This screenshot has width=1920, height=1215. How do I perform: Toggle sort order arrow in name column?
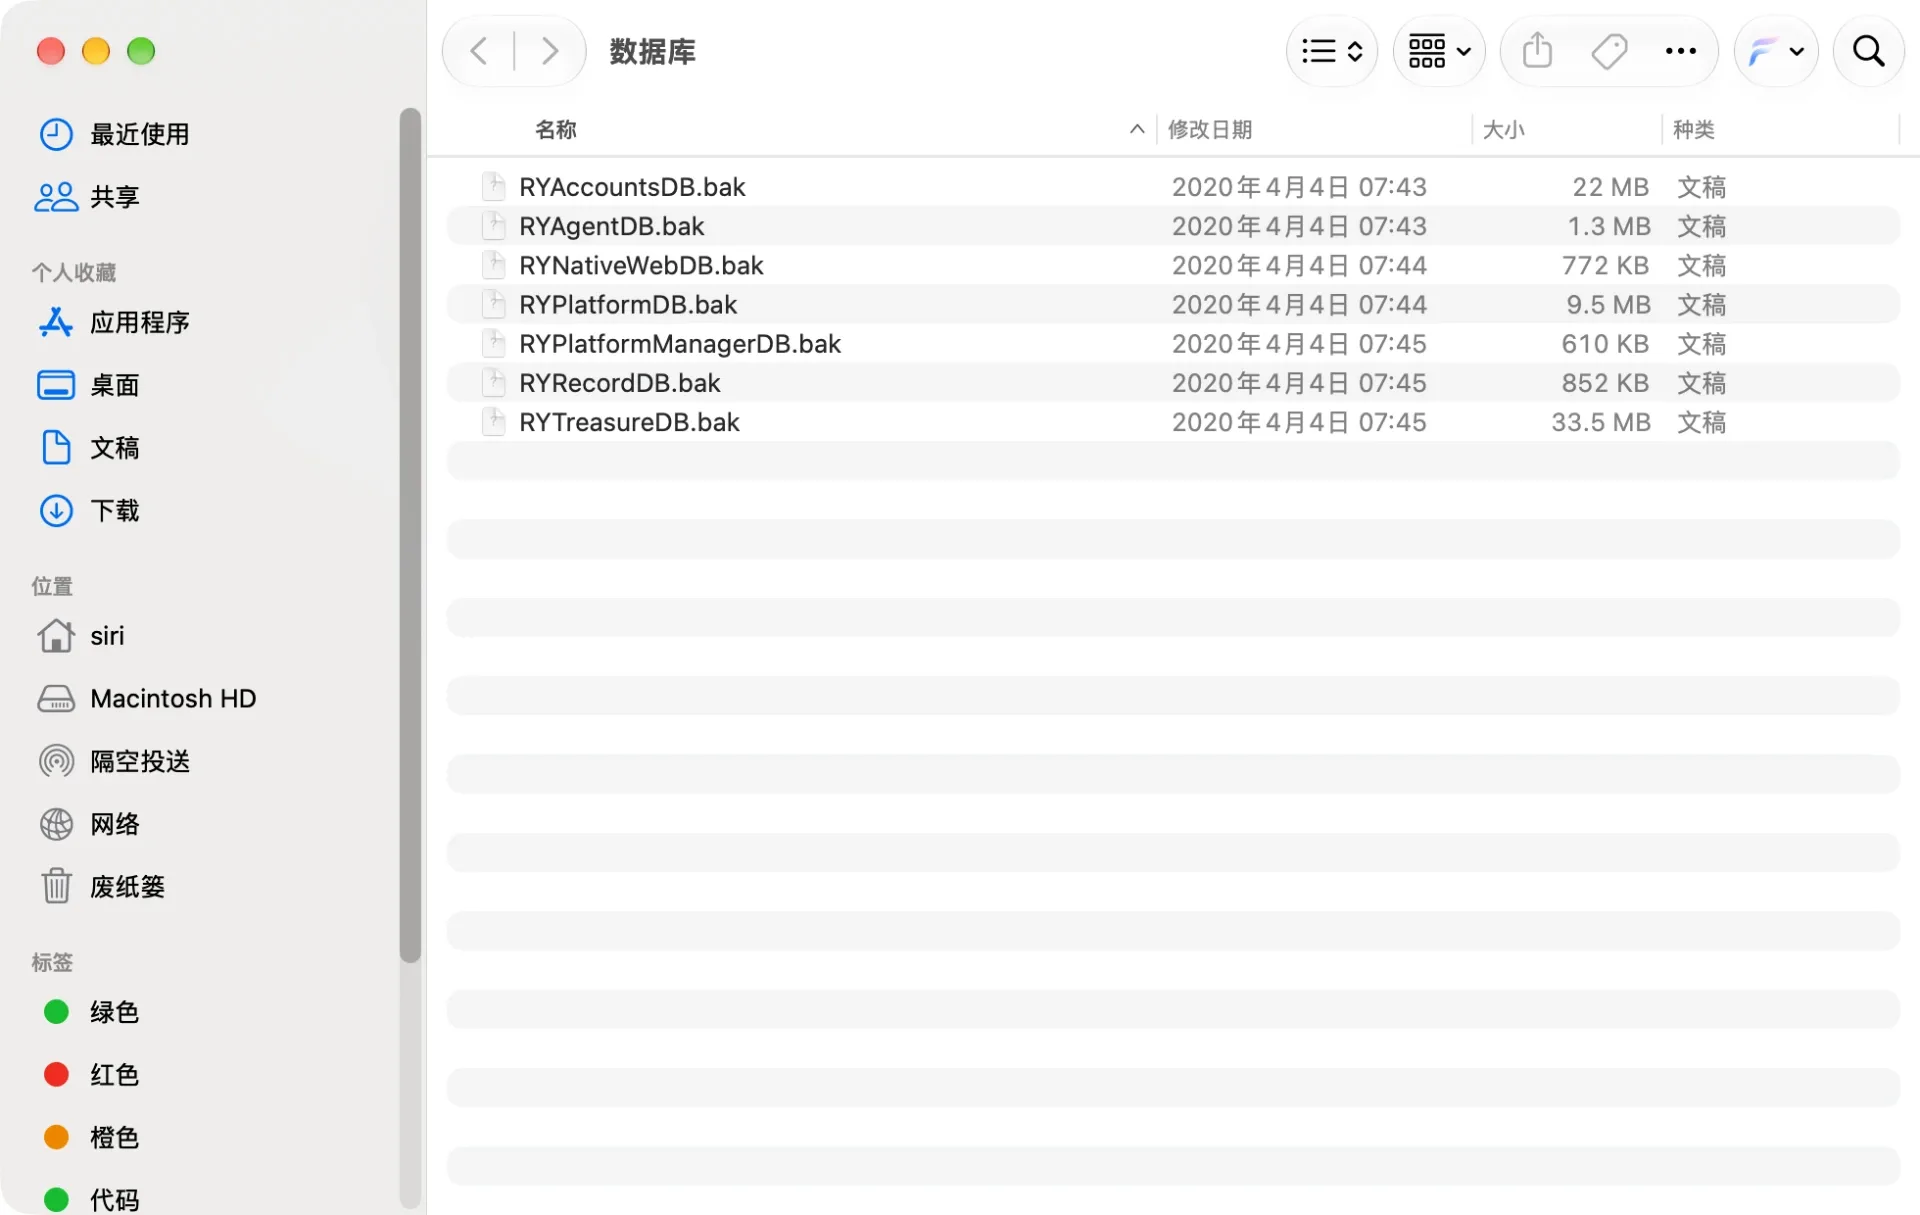[x=1137, y=129]
